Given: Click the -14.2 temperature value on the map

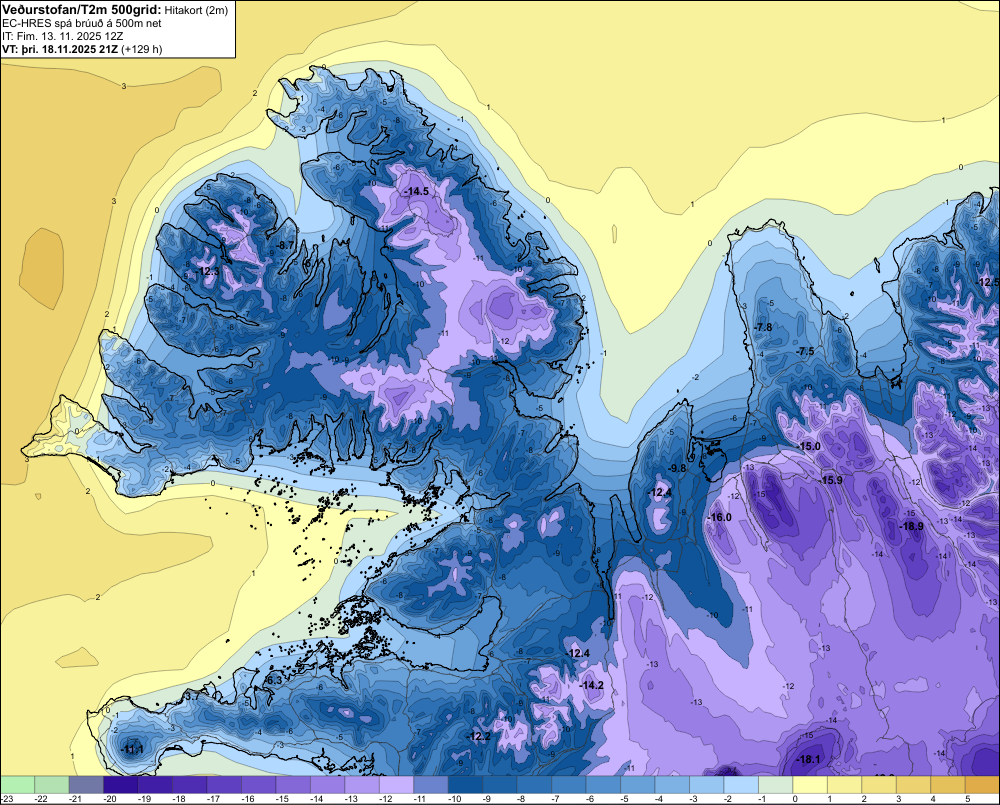Looking at the screenshot, I should 591,685.
